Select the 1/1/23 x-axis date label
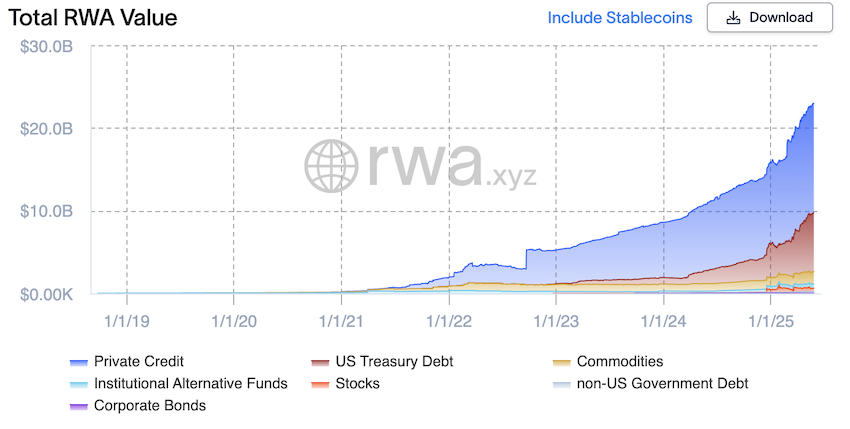 (556, 321)
